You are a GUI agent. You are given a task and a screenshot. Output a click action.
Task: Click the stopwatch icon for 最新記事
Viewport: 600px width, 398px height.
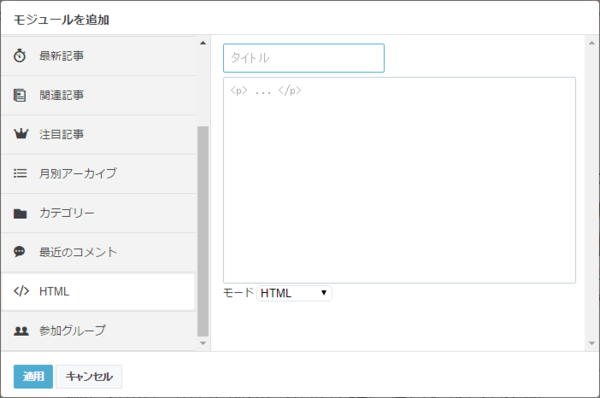[20, 56]
